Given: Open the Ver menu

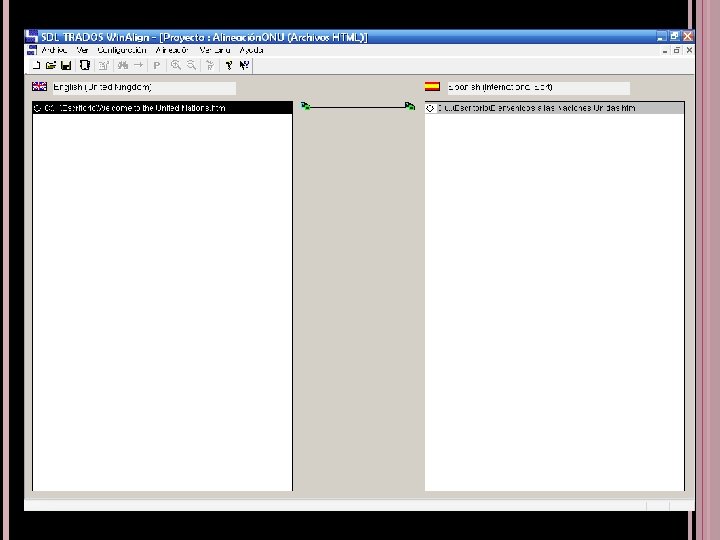Looking at the screenshot, I should click(82, 50).
